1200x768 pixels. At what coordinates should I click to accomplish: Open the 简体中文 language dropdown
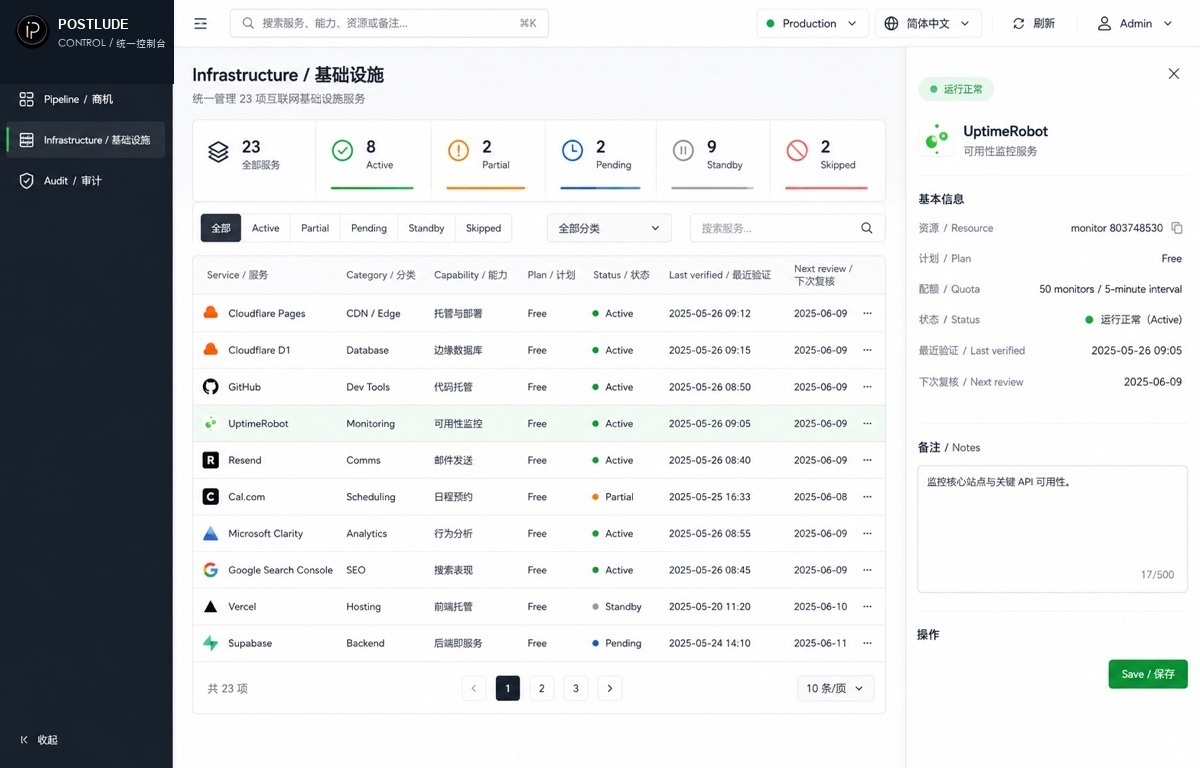pos(928,23)
